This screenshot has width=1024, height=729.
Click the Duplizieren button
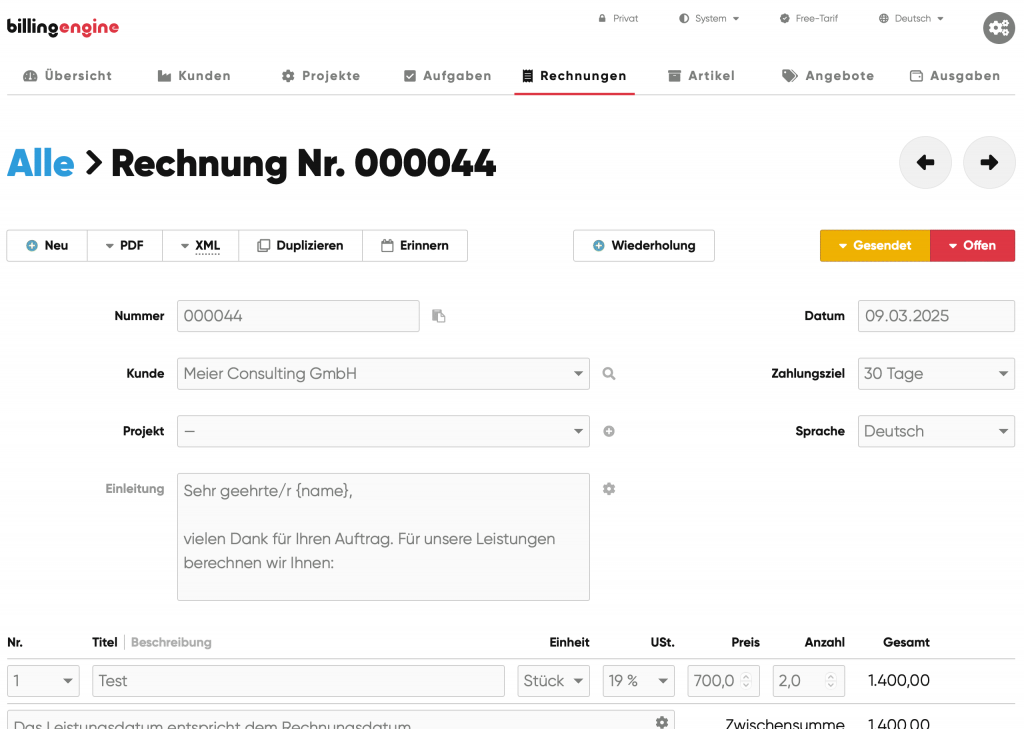(300, 246)
